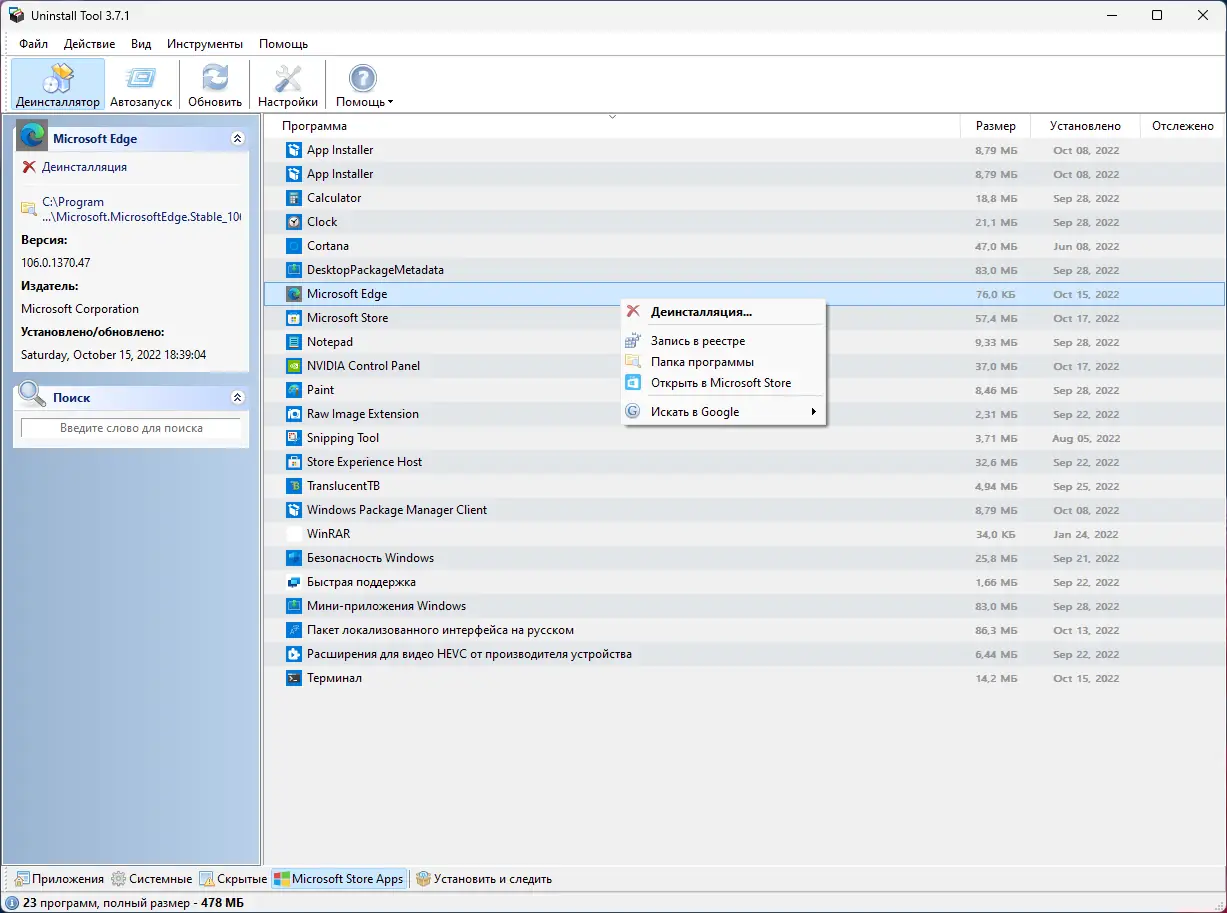
Task: Expand the Помощь toolbar dropdown
Action: (x=364, y=84)
